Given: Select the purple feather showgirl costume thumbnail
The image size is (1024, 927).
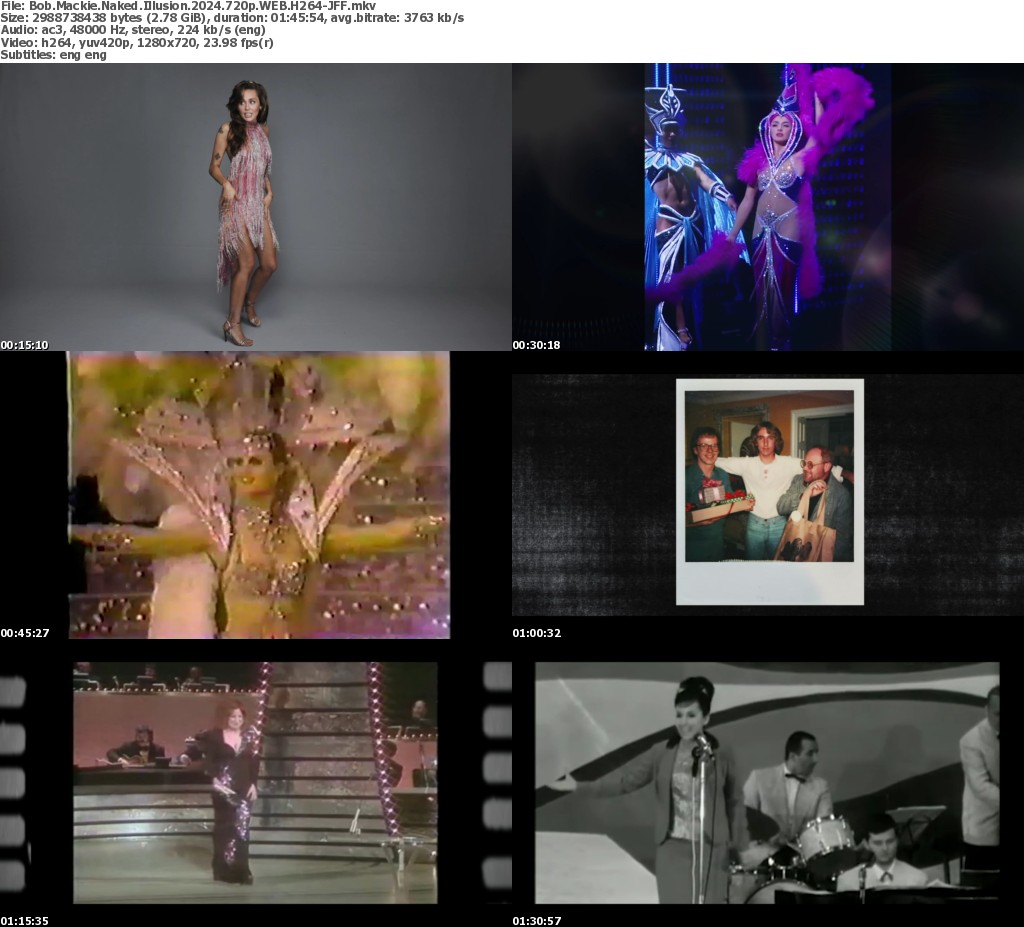Looking at the screenshot, I should click(768, 207).
